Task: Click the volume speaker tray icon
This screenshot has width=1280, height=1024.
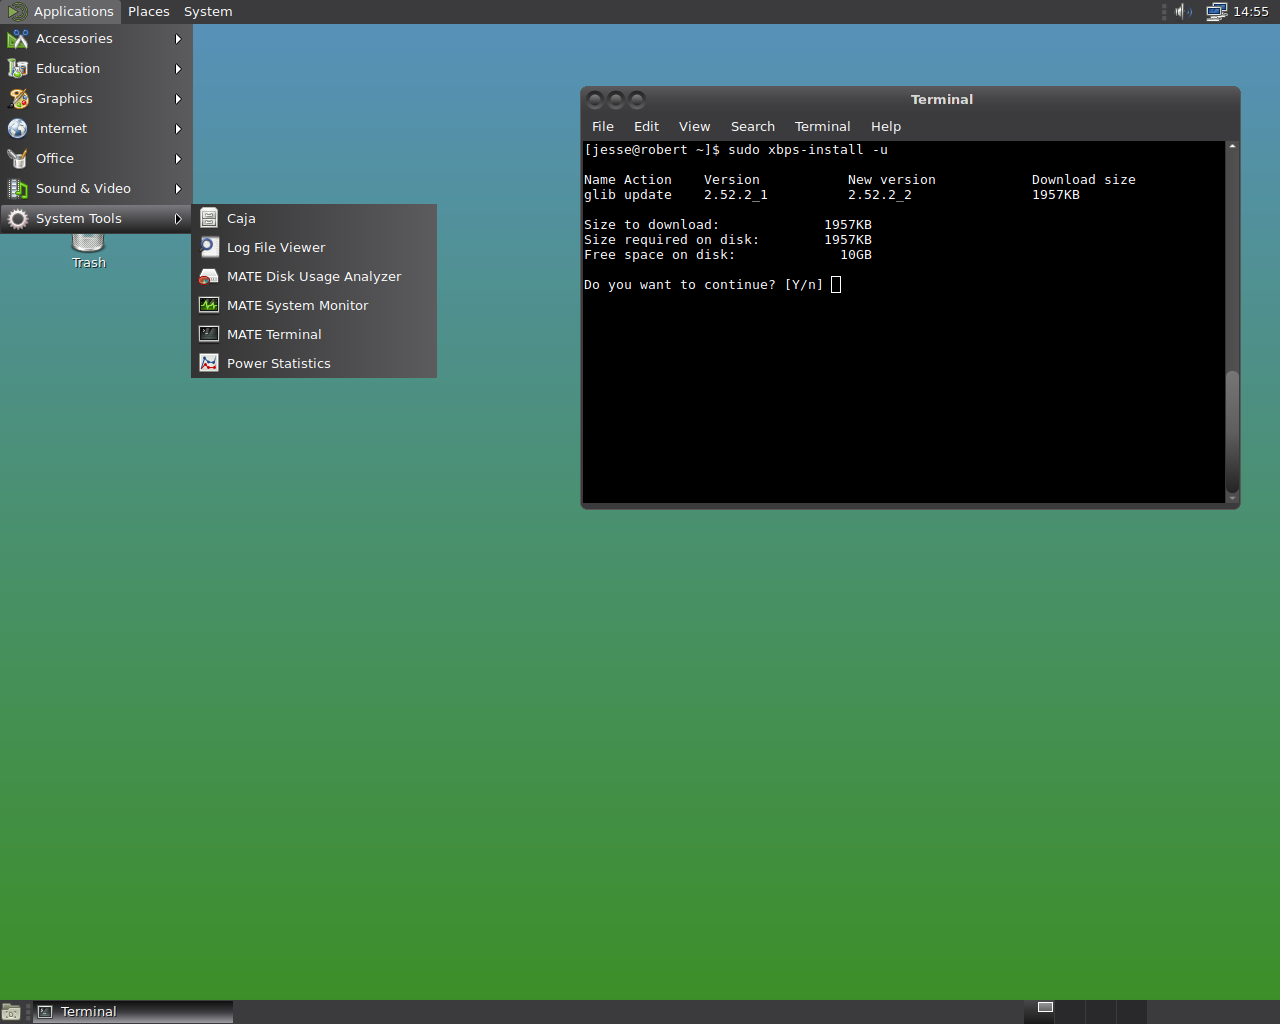Action: 1183,11
